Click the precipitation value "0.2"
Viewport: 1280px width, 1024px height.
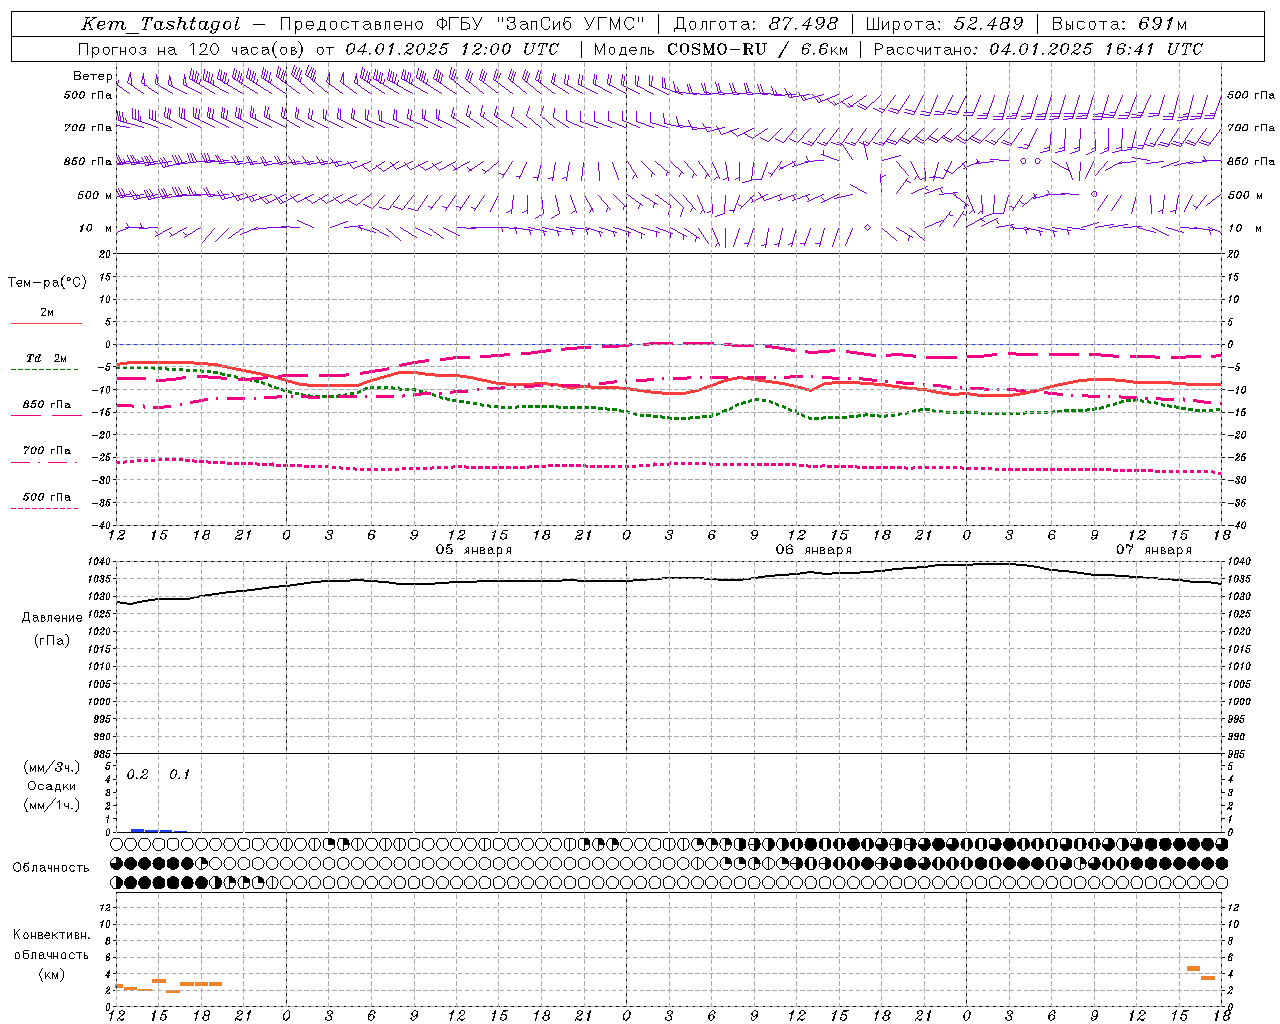(137, 775)
